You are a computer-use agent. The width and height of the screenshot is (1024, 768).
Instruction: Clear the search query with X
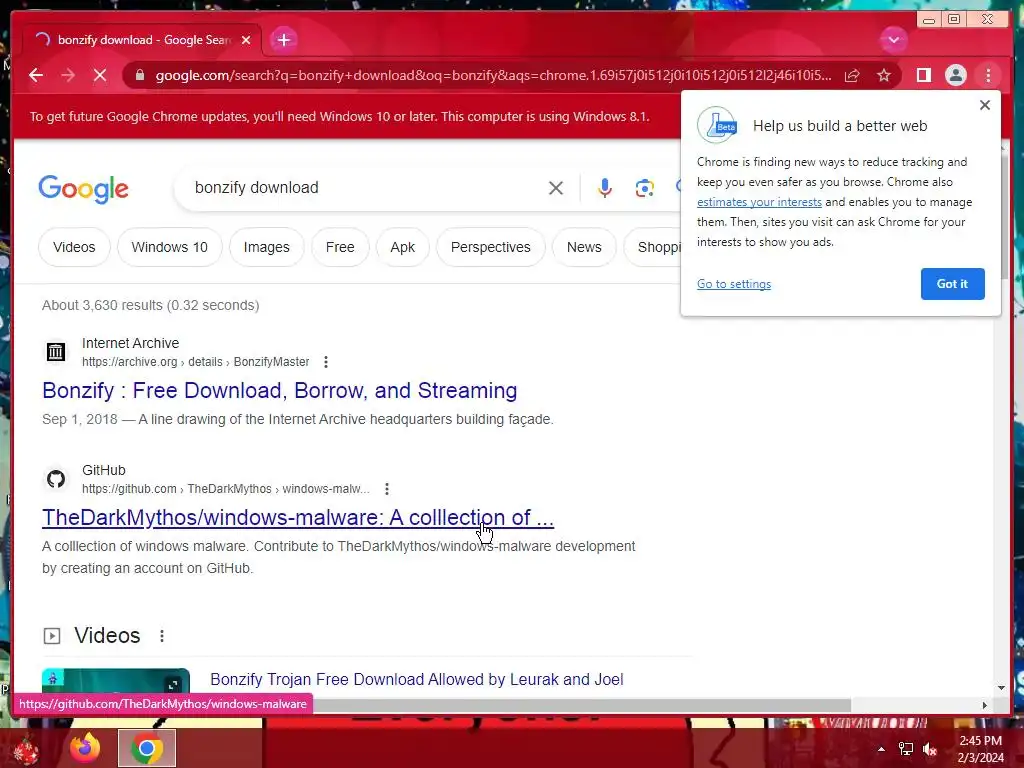click(556, 188)
